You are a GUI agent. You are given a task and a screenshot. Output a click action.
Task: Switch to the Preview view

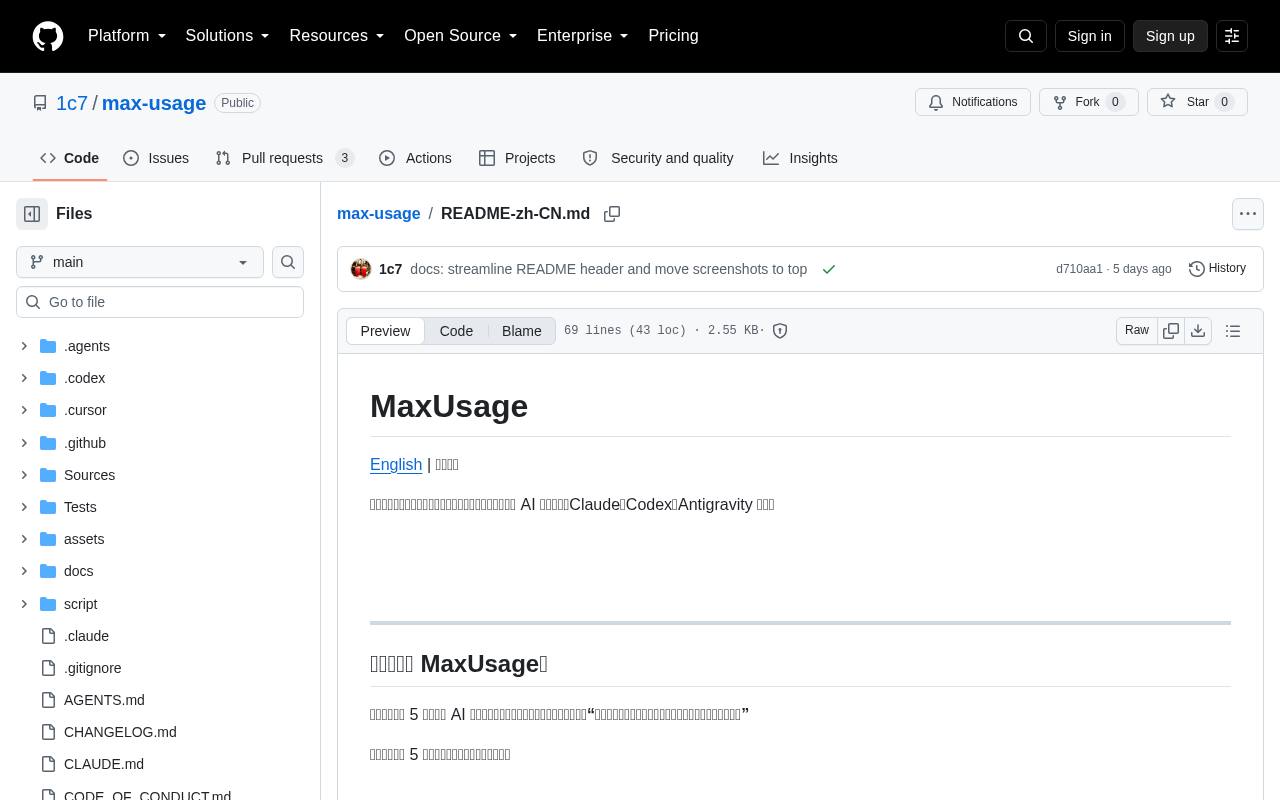pos(385,331)
